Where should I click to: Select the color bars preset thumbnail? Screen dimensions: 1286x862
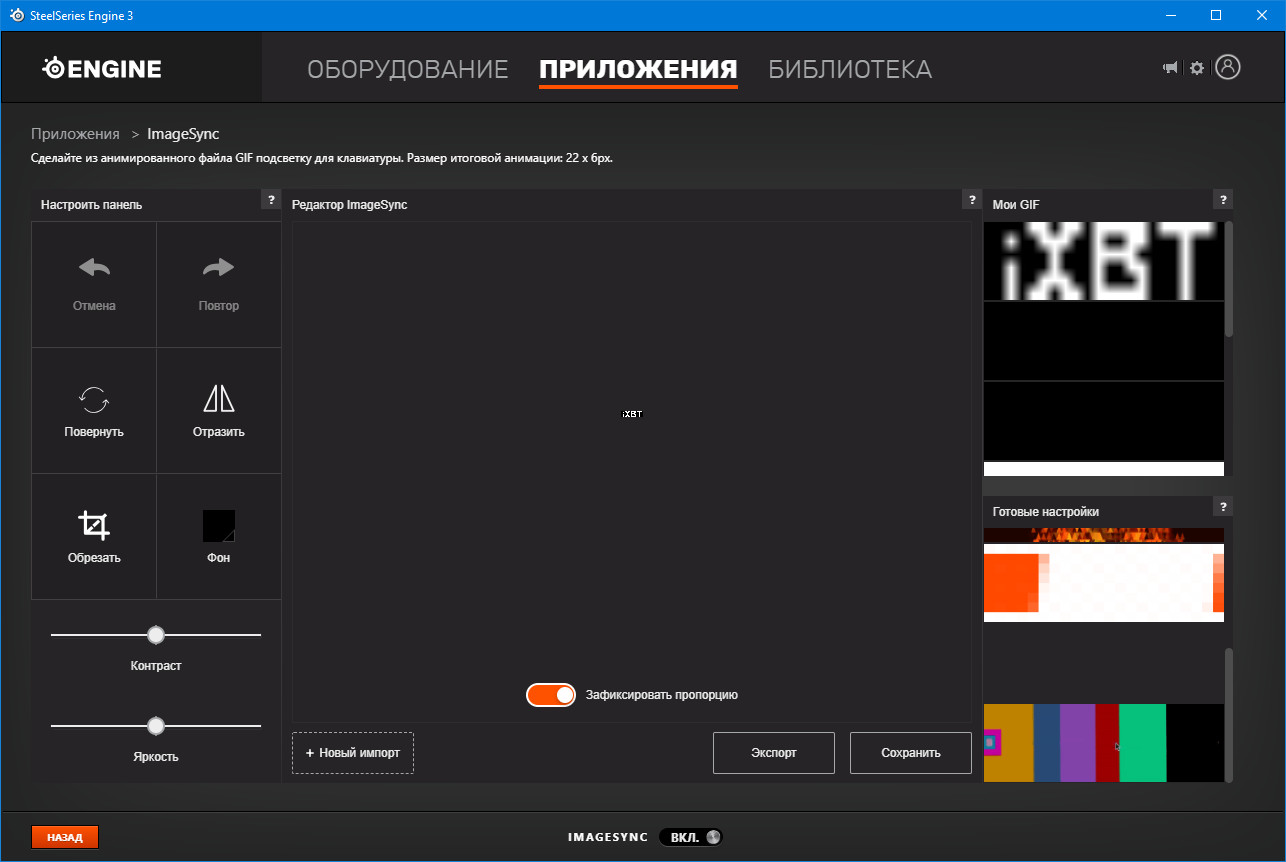click(1104, 743)
